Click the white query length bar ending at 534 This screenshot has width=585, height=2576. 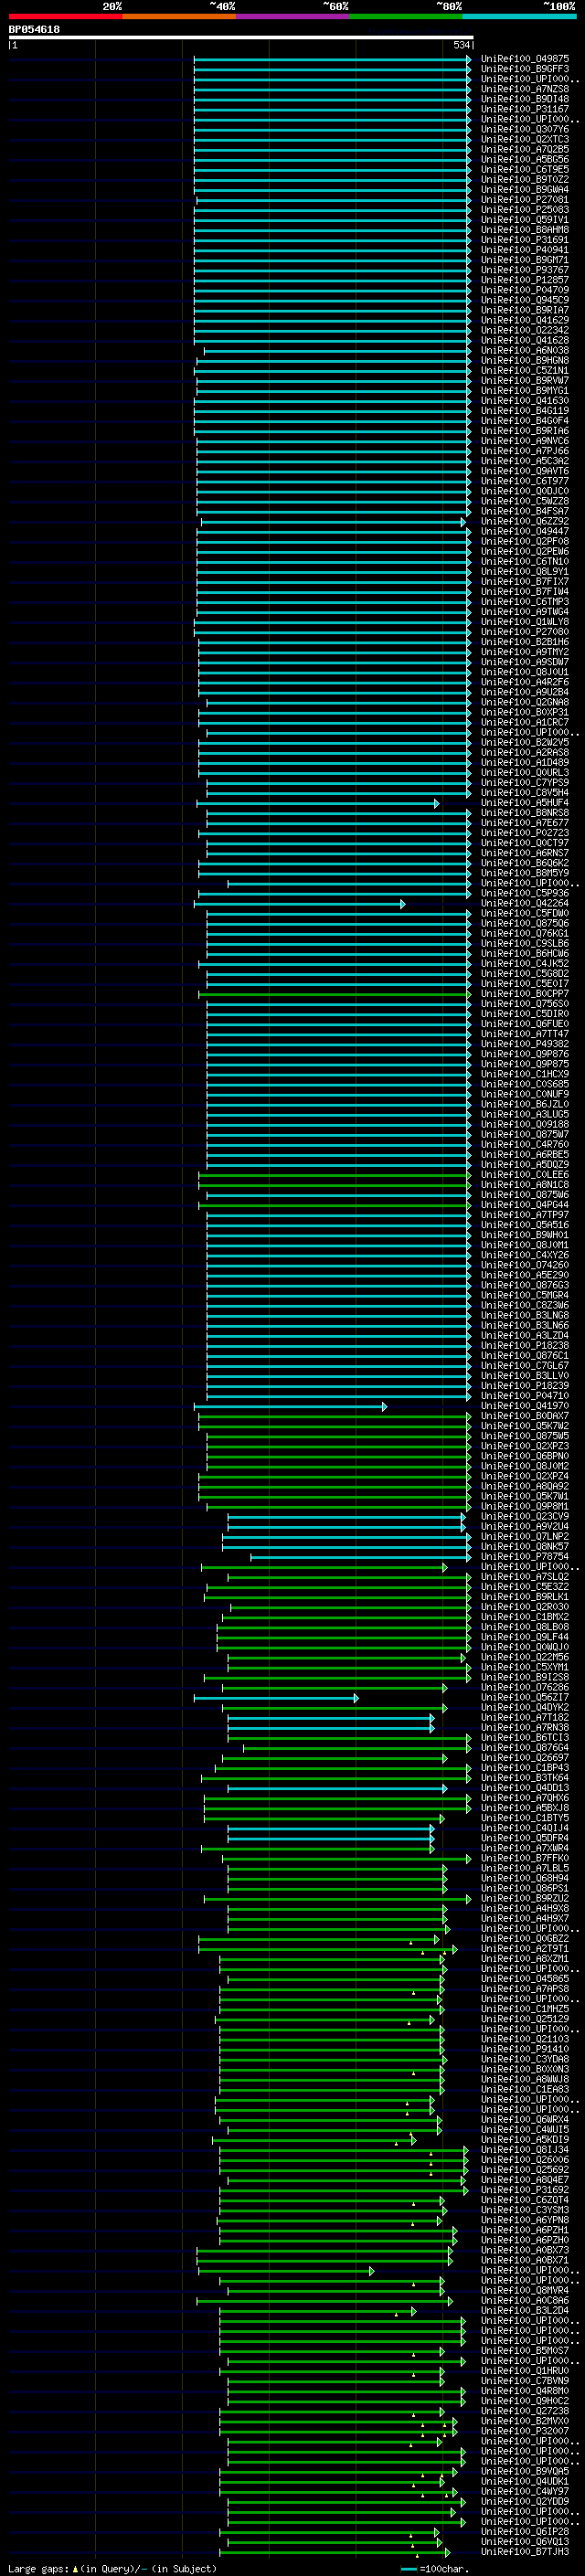pos(241,38)
